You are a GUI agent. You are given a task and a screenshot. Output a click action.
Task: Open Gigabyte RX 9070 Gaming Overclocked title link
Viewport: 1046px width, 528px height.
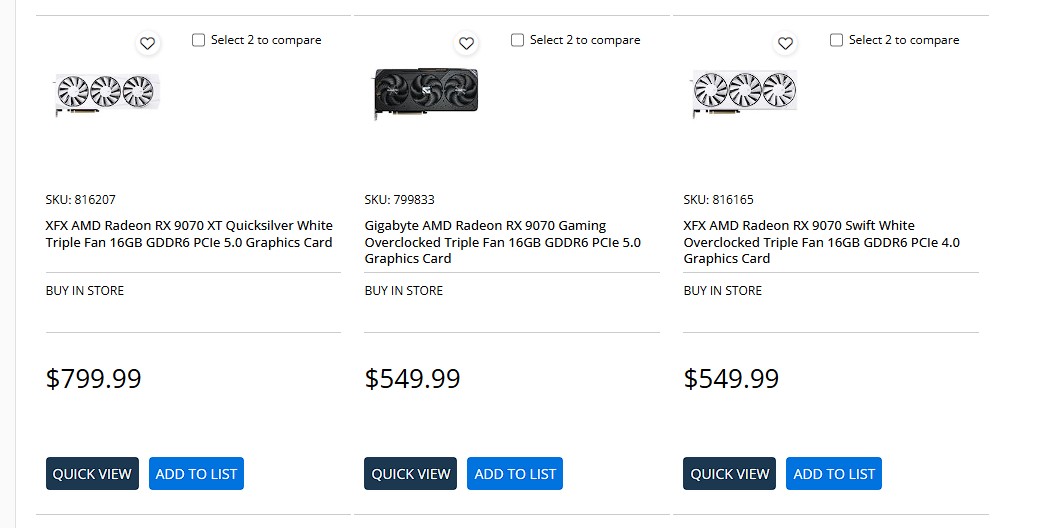pos(502,242)
